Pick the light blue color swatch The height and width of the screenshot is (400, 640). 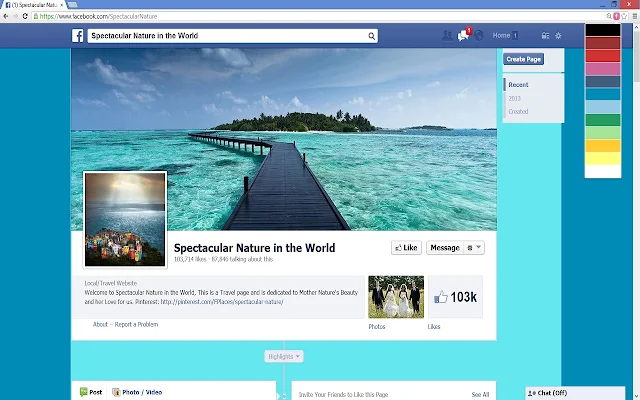[x=603, y=107]
